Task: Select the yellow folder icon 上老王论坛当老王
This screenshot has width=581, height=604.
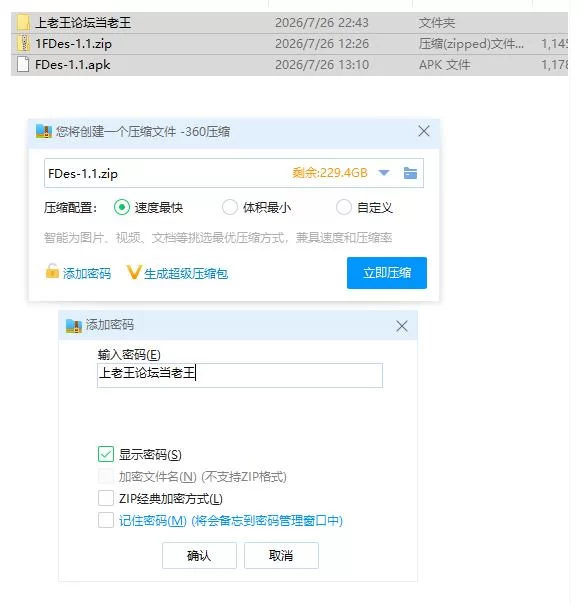Action: click(x=23, y=22)
